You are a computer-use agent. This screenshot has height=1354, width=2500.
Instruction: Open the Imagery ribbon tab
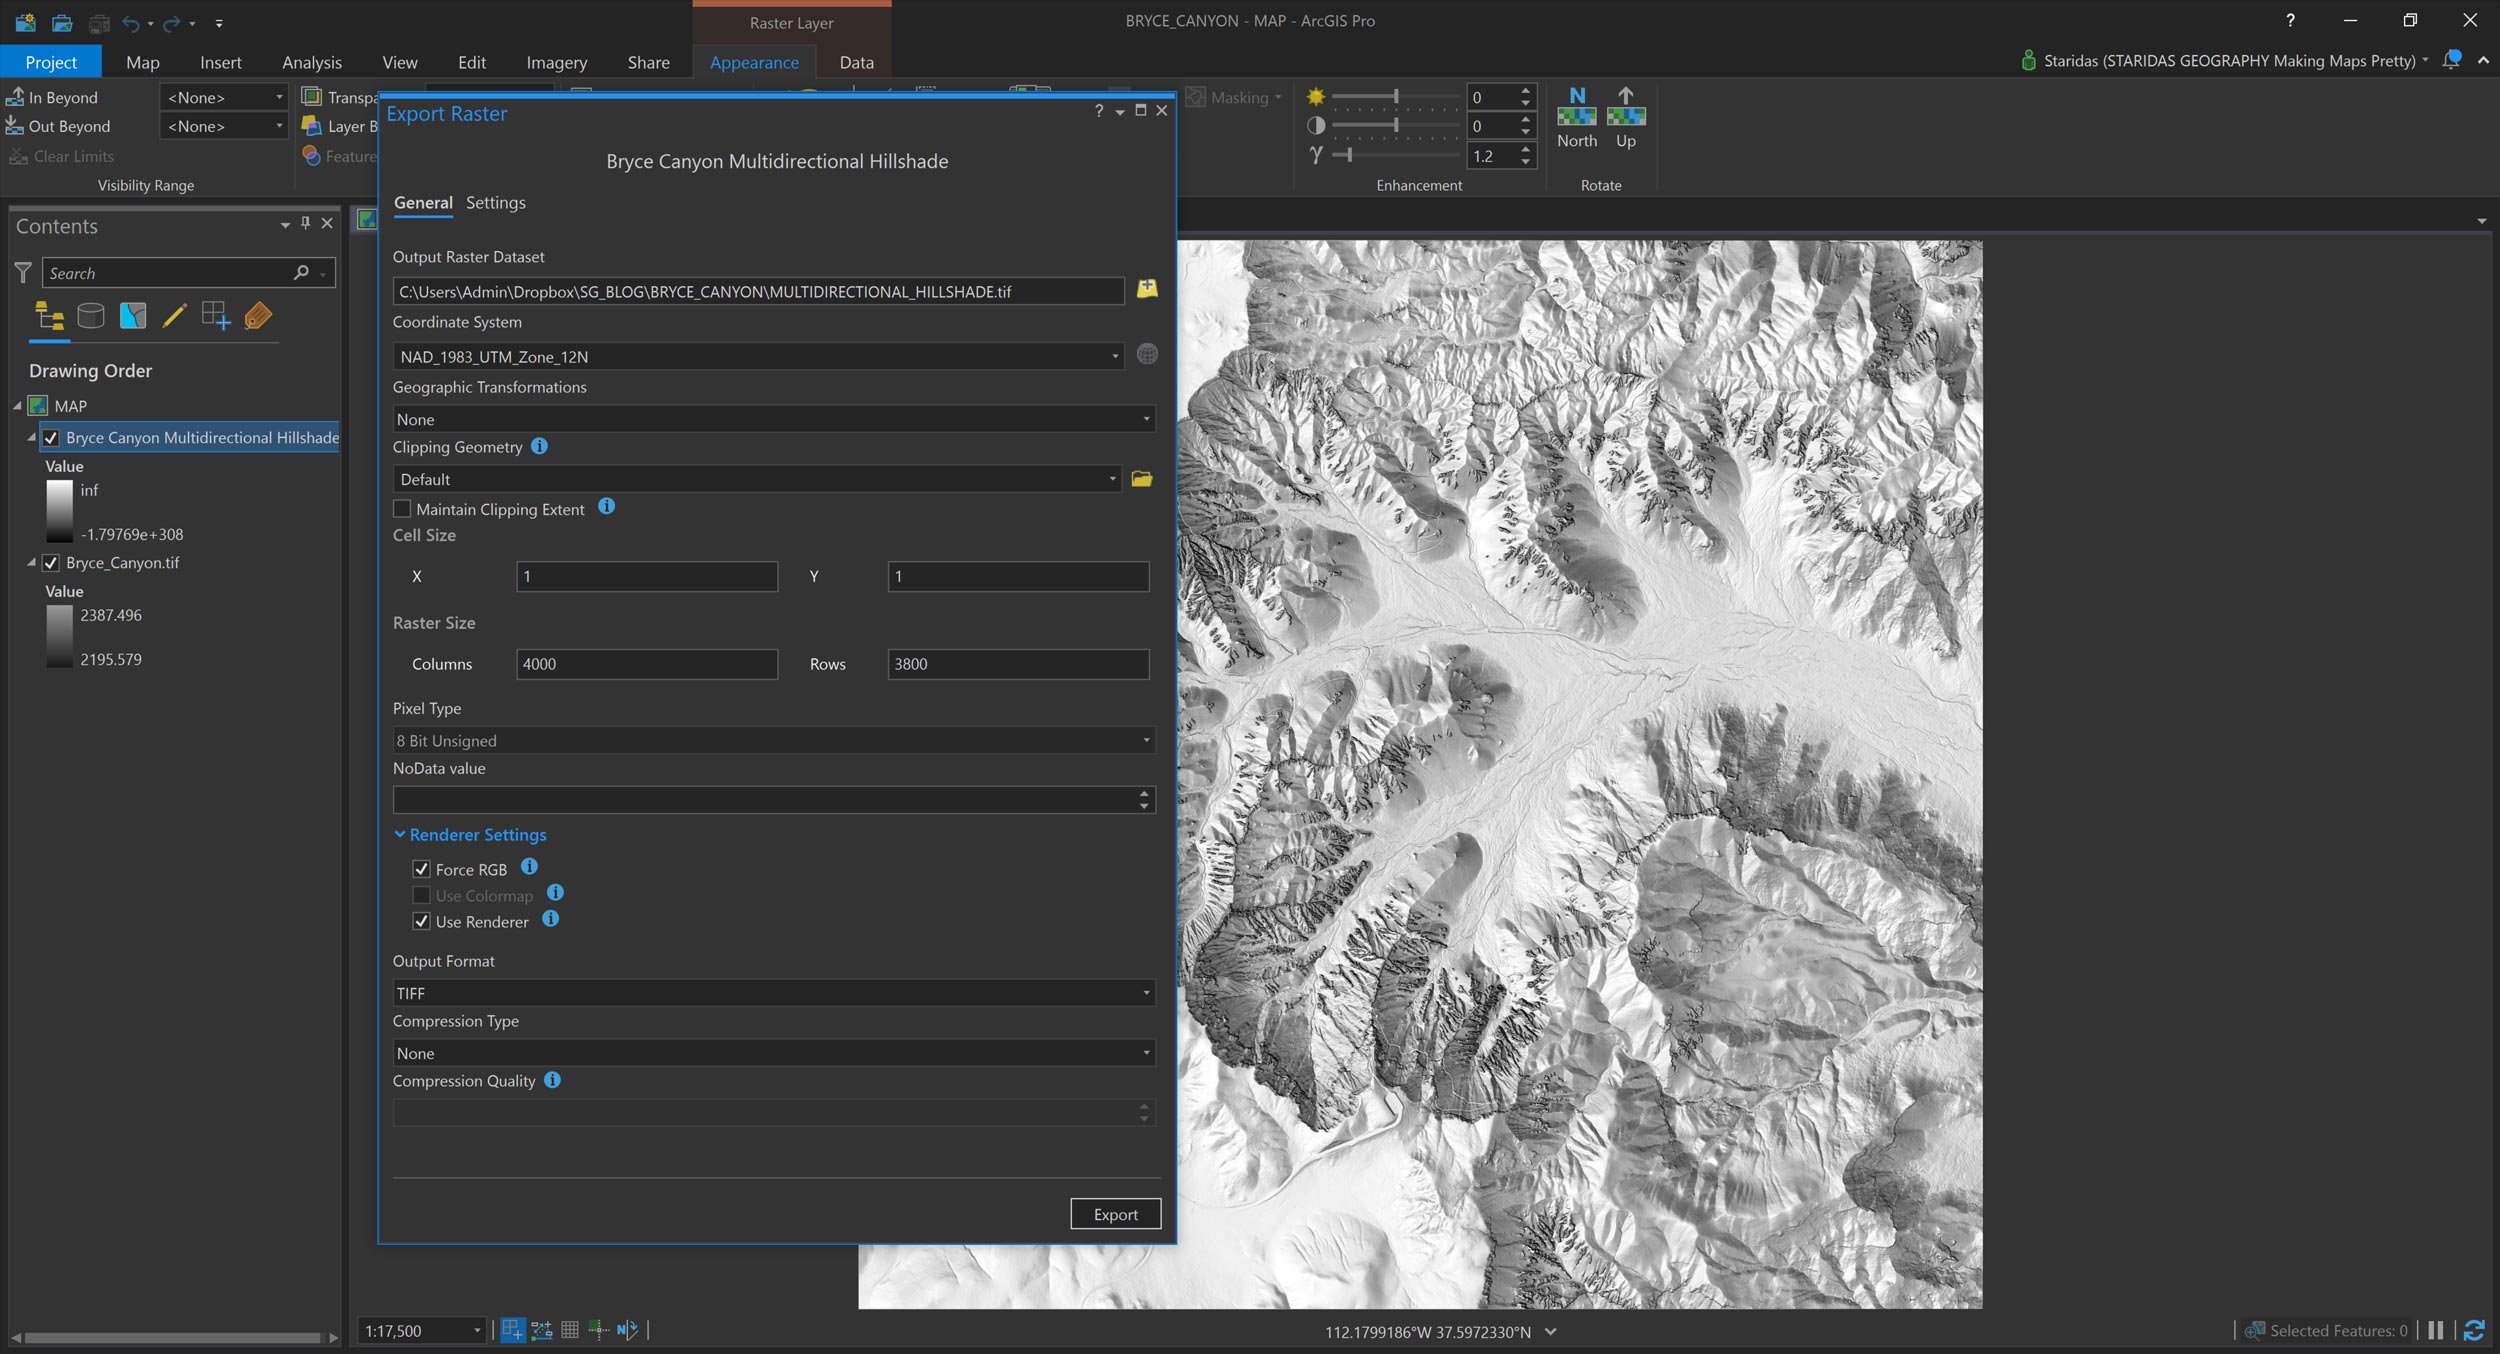[x=556, y=61]
